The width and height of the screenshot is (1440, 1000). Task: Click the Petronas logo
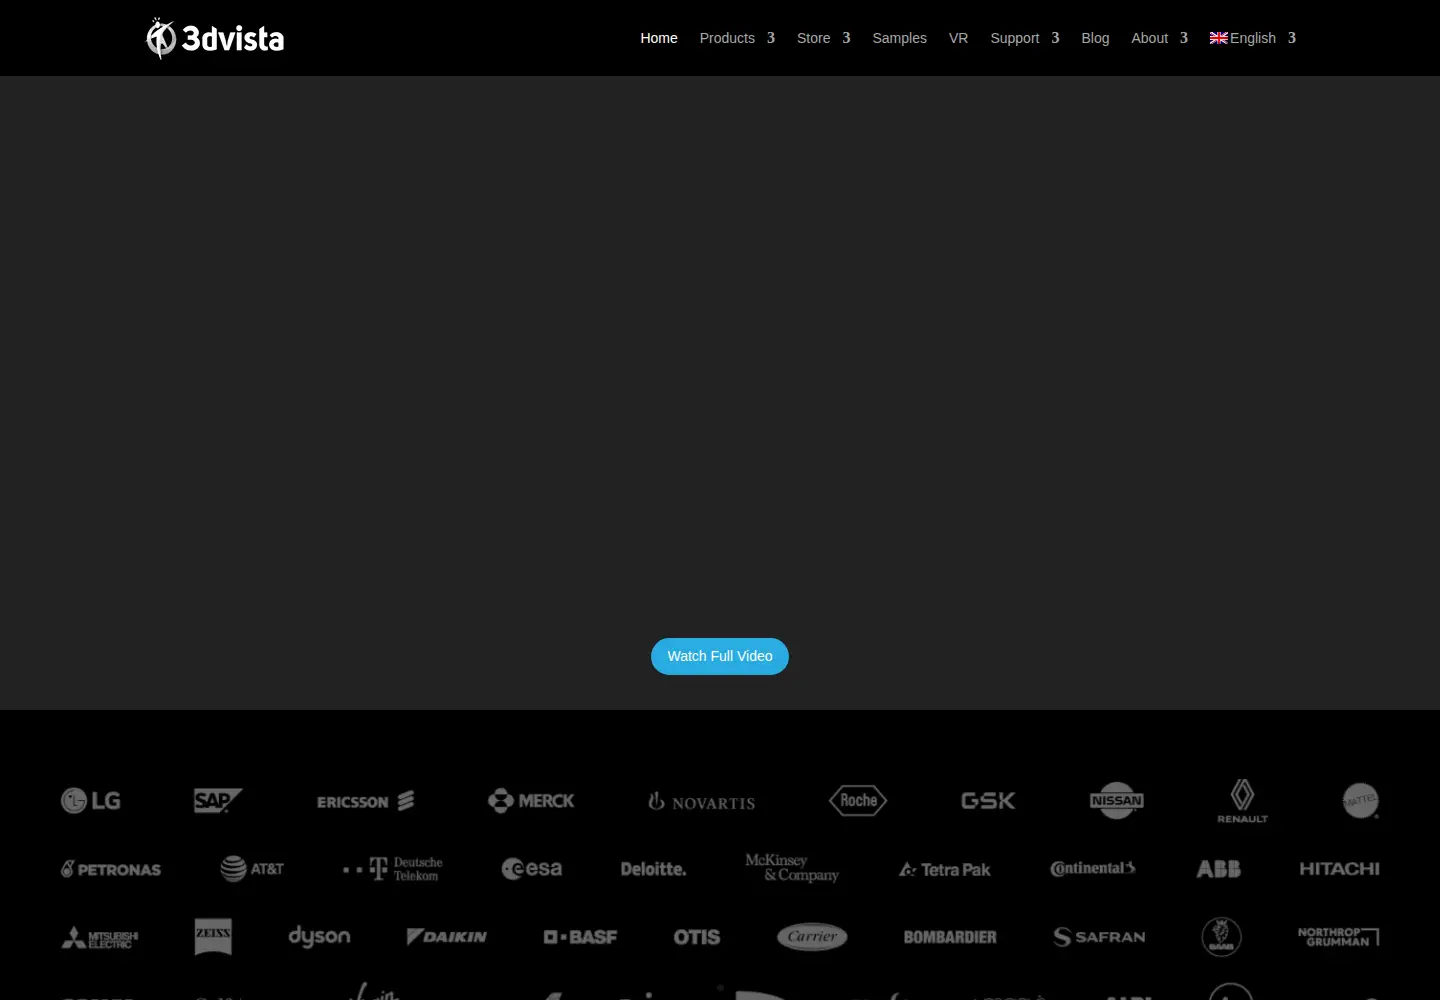(x=111, y=869)
